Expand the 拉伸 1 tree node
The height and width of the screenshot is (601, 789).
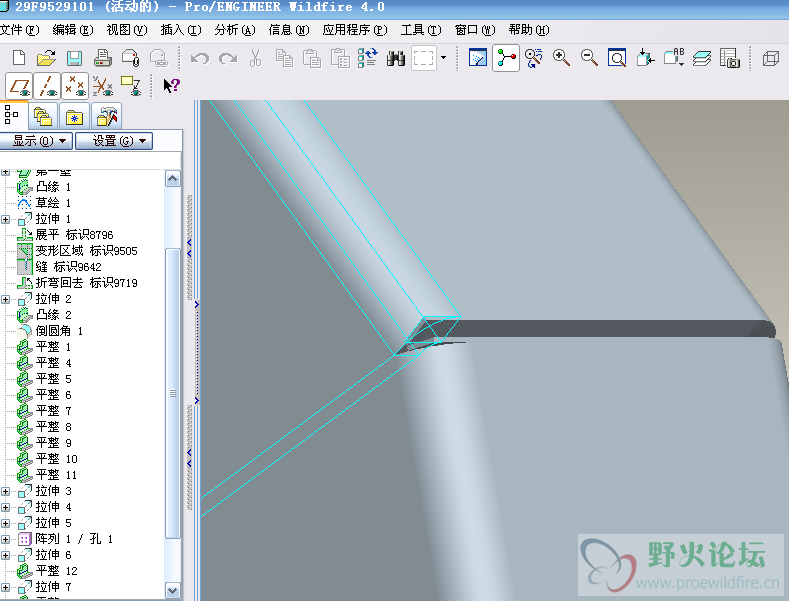tap(6, 219)
